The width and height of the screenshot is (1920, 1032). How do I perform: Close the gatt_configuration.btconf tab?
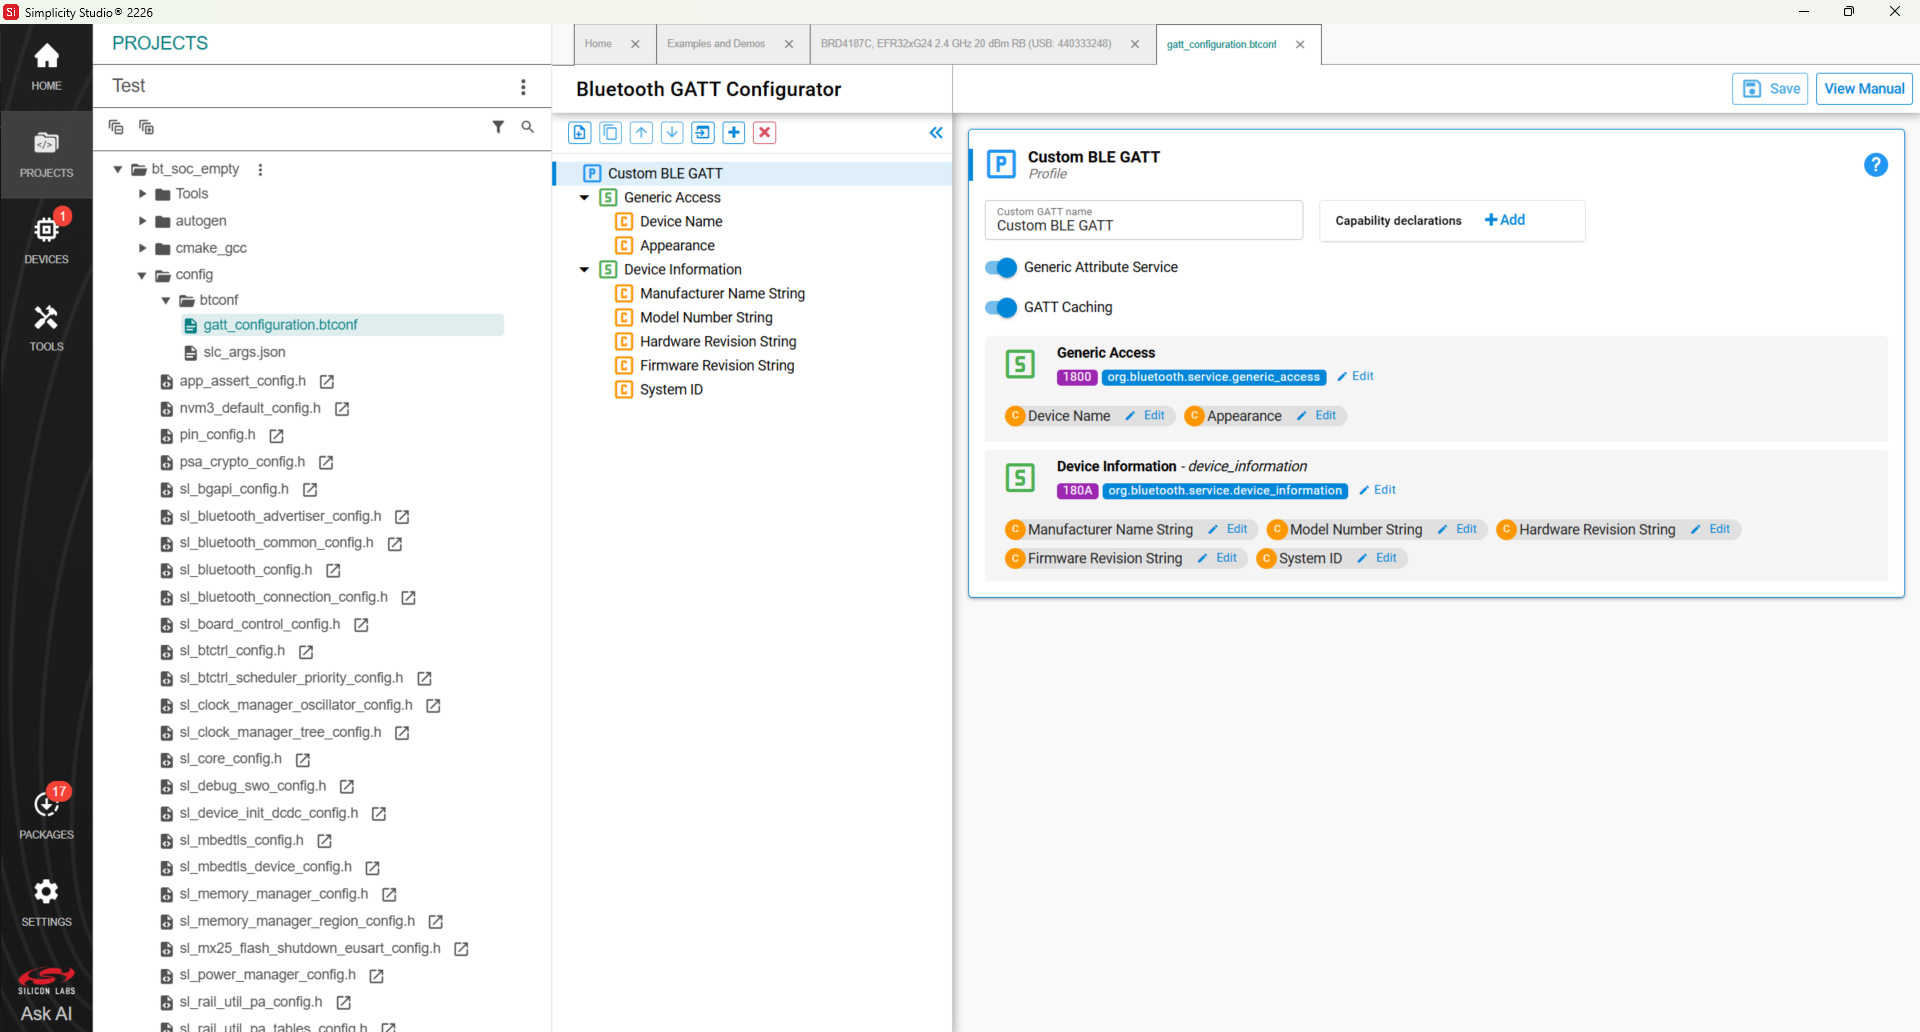tap(1300, 44)
